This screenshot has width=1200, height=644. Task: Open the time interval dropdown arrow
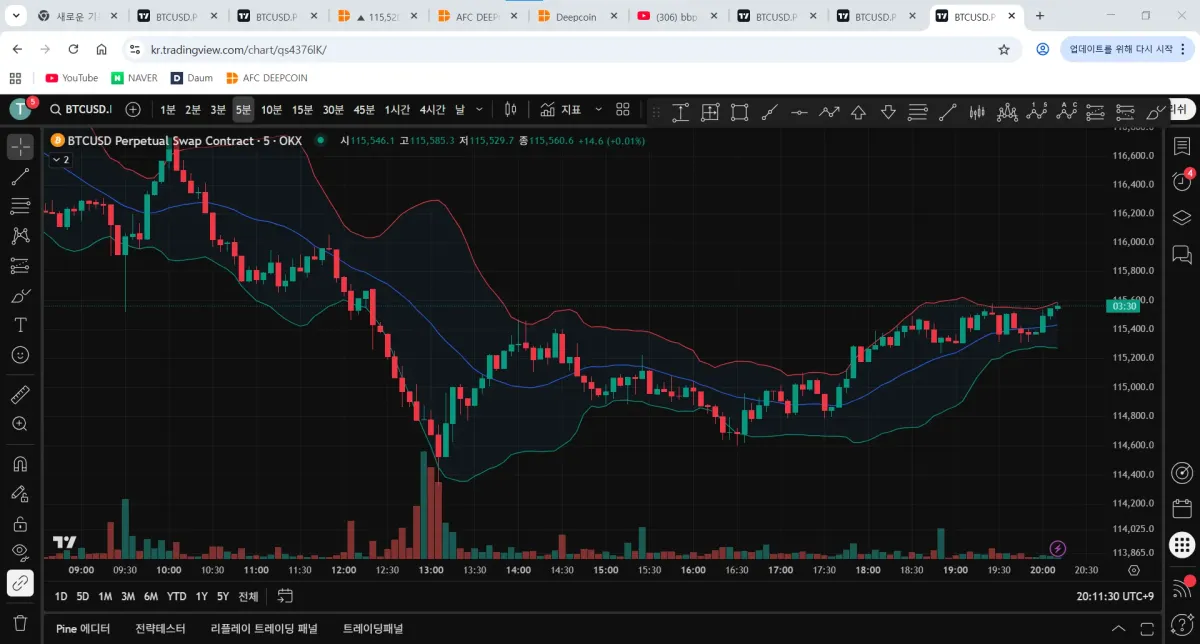[x=480, y=109]
